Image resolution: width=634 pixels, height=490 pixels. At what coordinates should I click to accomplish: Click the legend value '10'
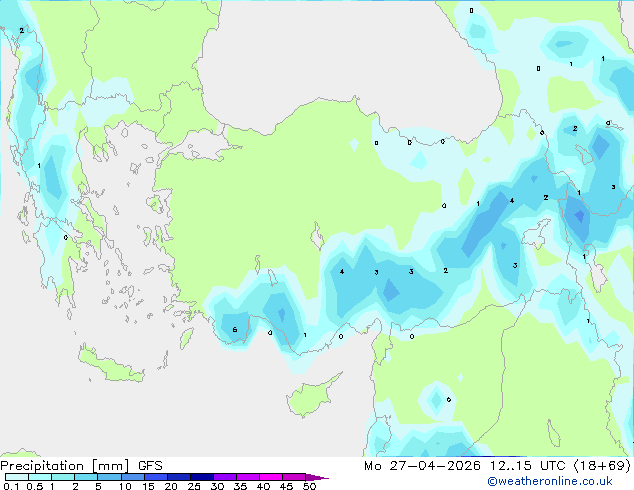(125, 486)
